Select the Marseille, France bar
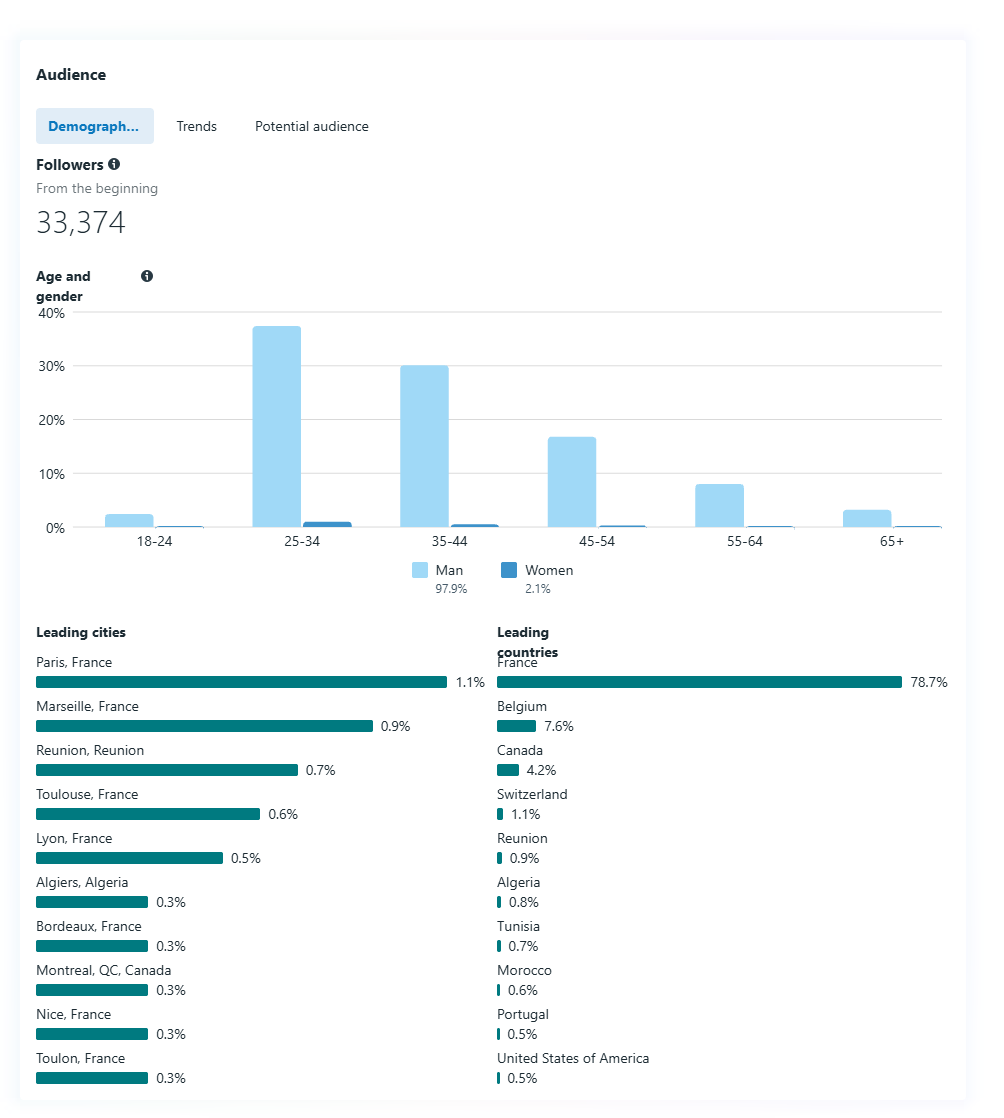 (204, 726)
